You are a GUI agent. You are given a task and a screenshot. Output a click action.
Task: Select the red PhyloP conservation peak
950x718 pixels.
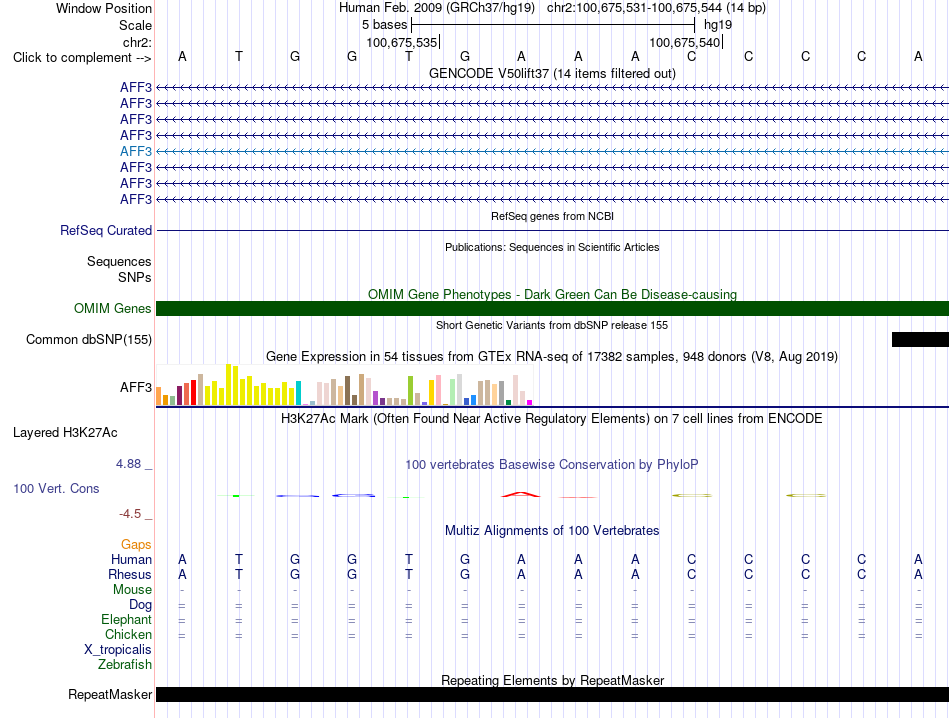point(520,494)
